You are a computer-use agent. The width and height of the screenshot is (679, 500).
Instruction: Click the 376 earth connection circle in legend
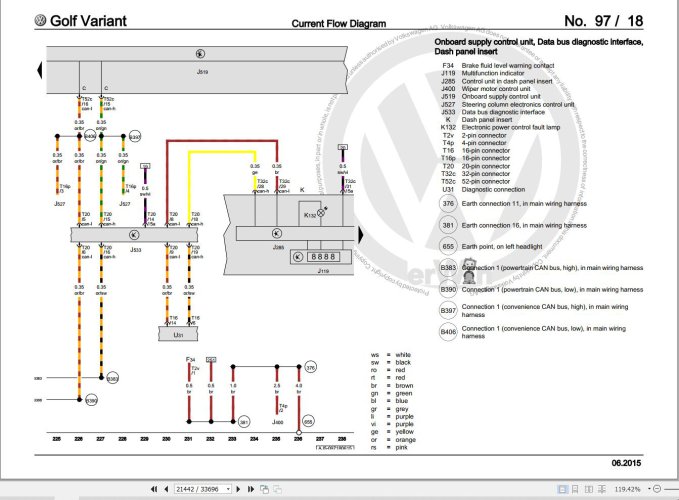(448, 203)
